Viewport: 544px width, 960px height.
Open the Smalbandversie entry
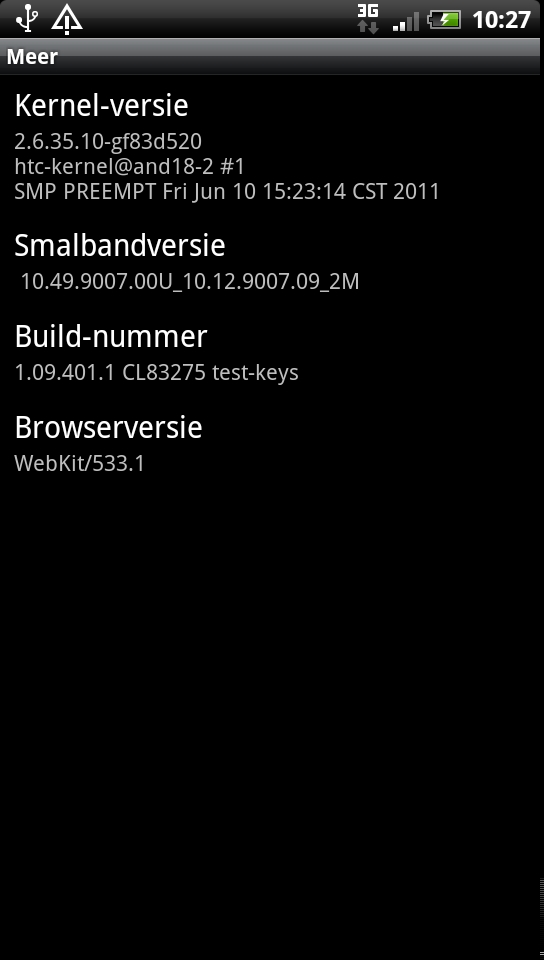point(272,261)
